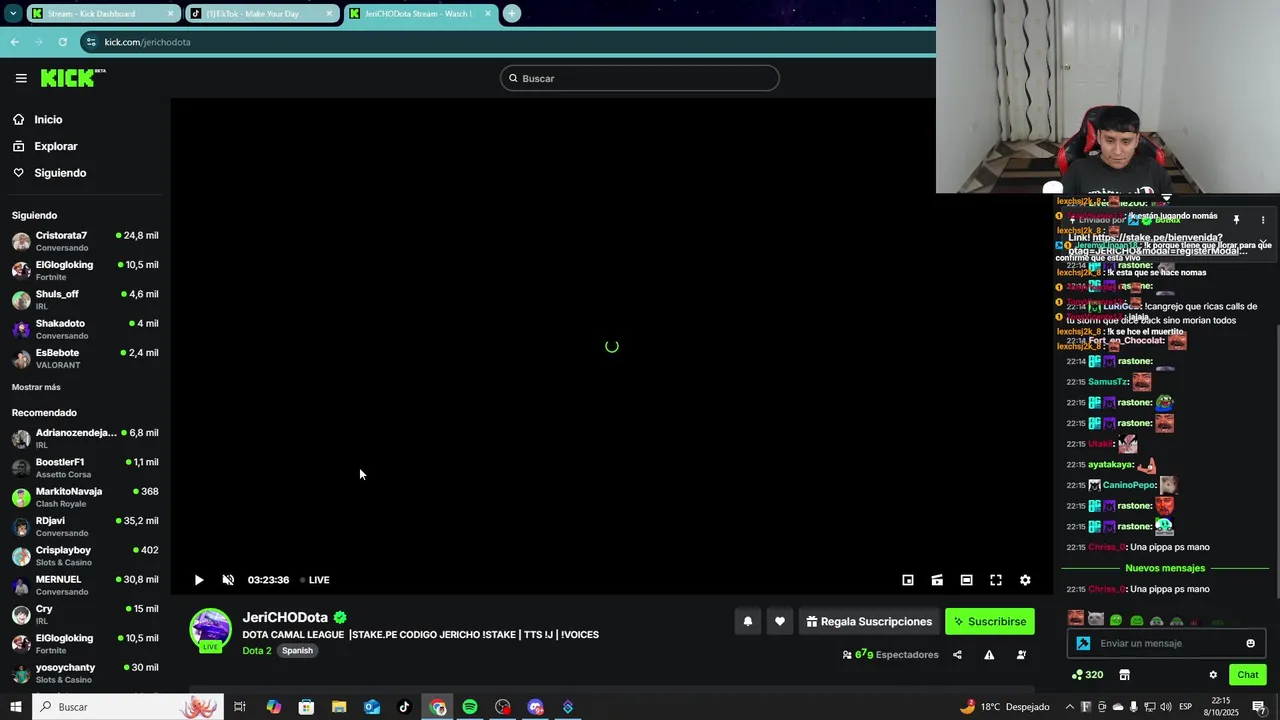Image resolution: width=1280 pixels, height=720 pixels.
Task: Show hidden system tray icons
Action: point(1069,707)
